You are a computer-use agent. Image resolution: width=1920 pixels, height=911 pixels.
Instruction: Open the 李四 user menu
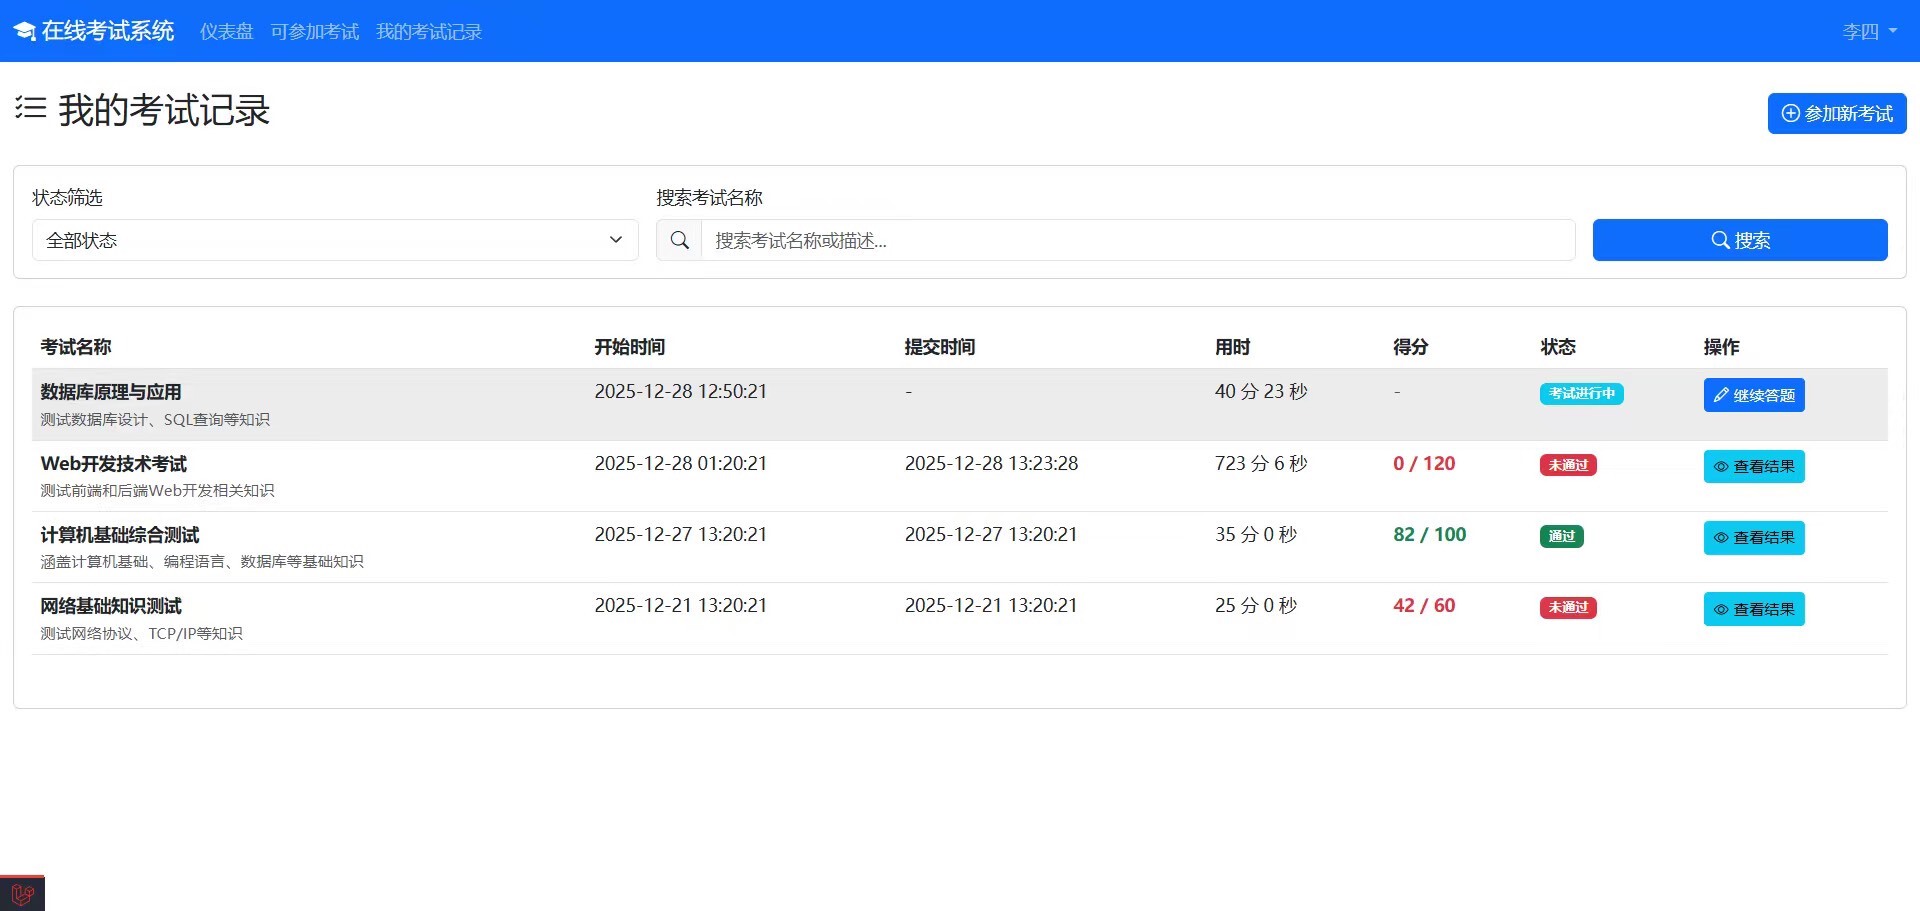(1868, 32)
